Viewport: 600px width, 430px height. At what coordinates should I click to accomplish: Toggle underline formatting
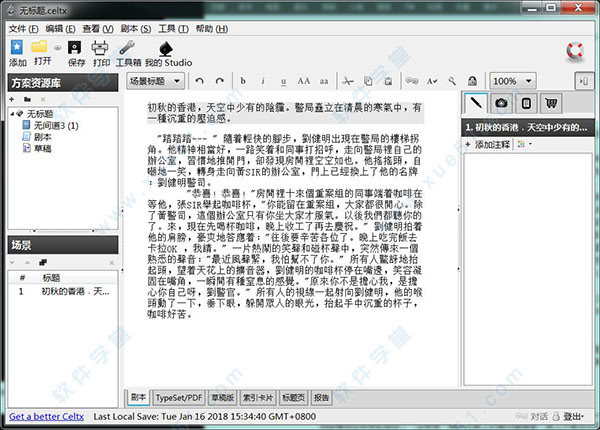[x=281, y=80]
